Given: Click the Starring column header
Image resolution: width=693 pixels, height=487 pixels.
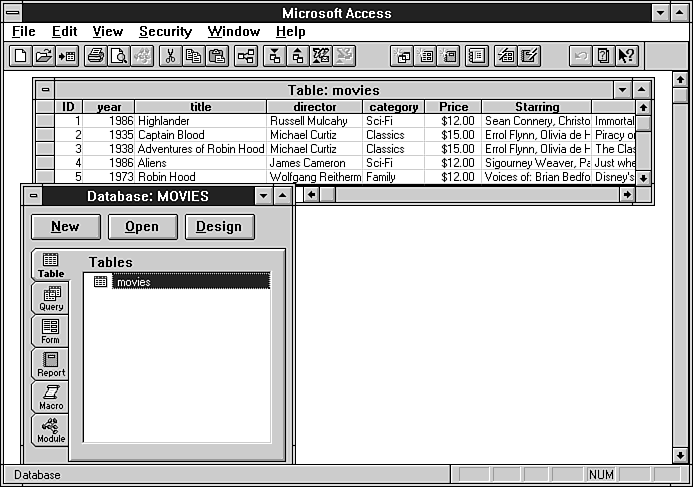Looking at the screenshot, I should [x=537, y=107].
